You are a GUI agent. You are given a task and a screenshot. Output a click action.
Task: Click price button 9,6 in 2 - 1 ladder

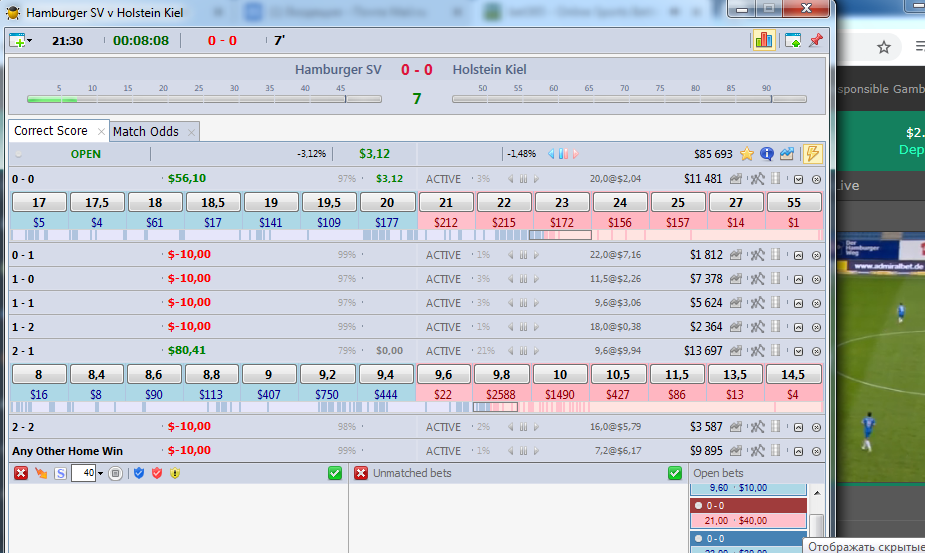coord(444,375)
